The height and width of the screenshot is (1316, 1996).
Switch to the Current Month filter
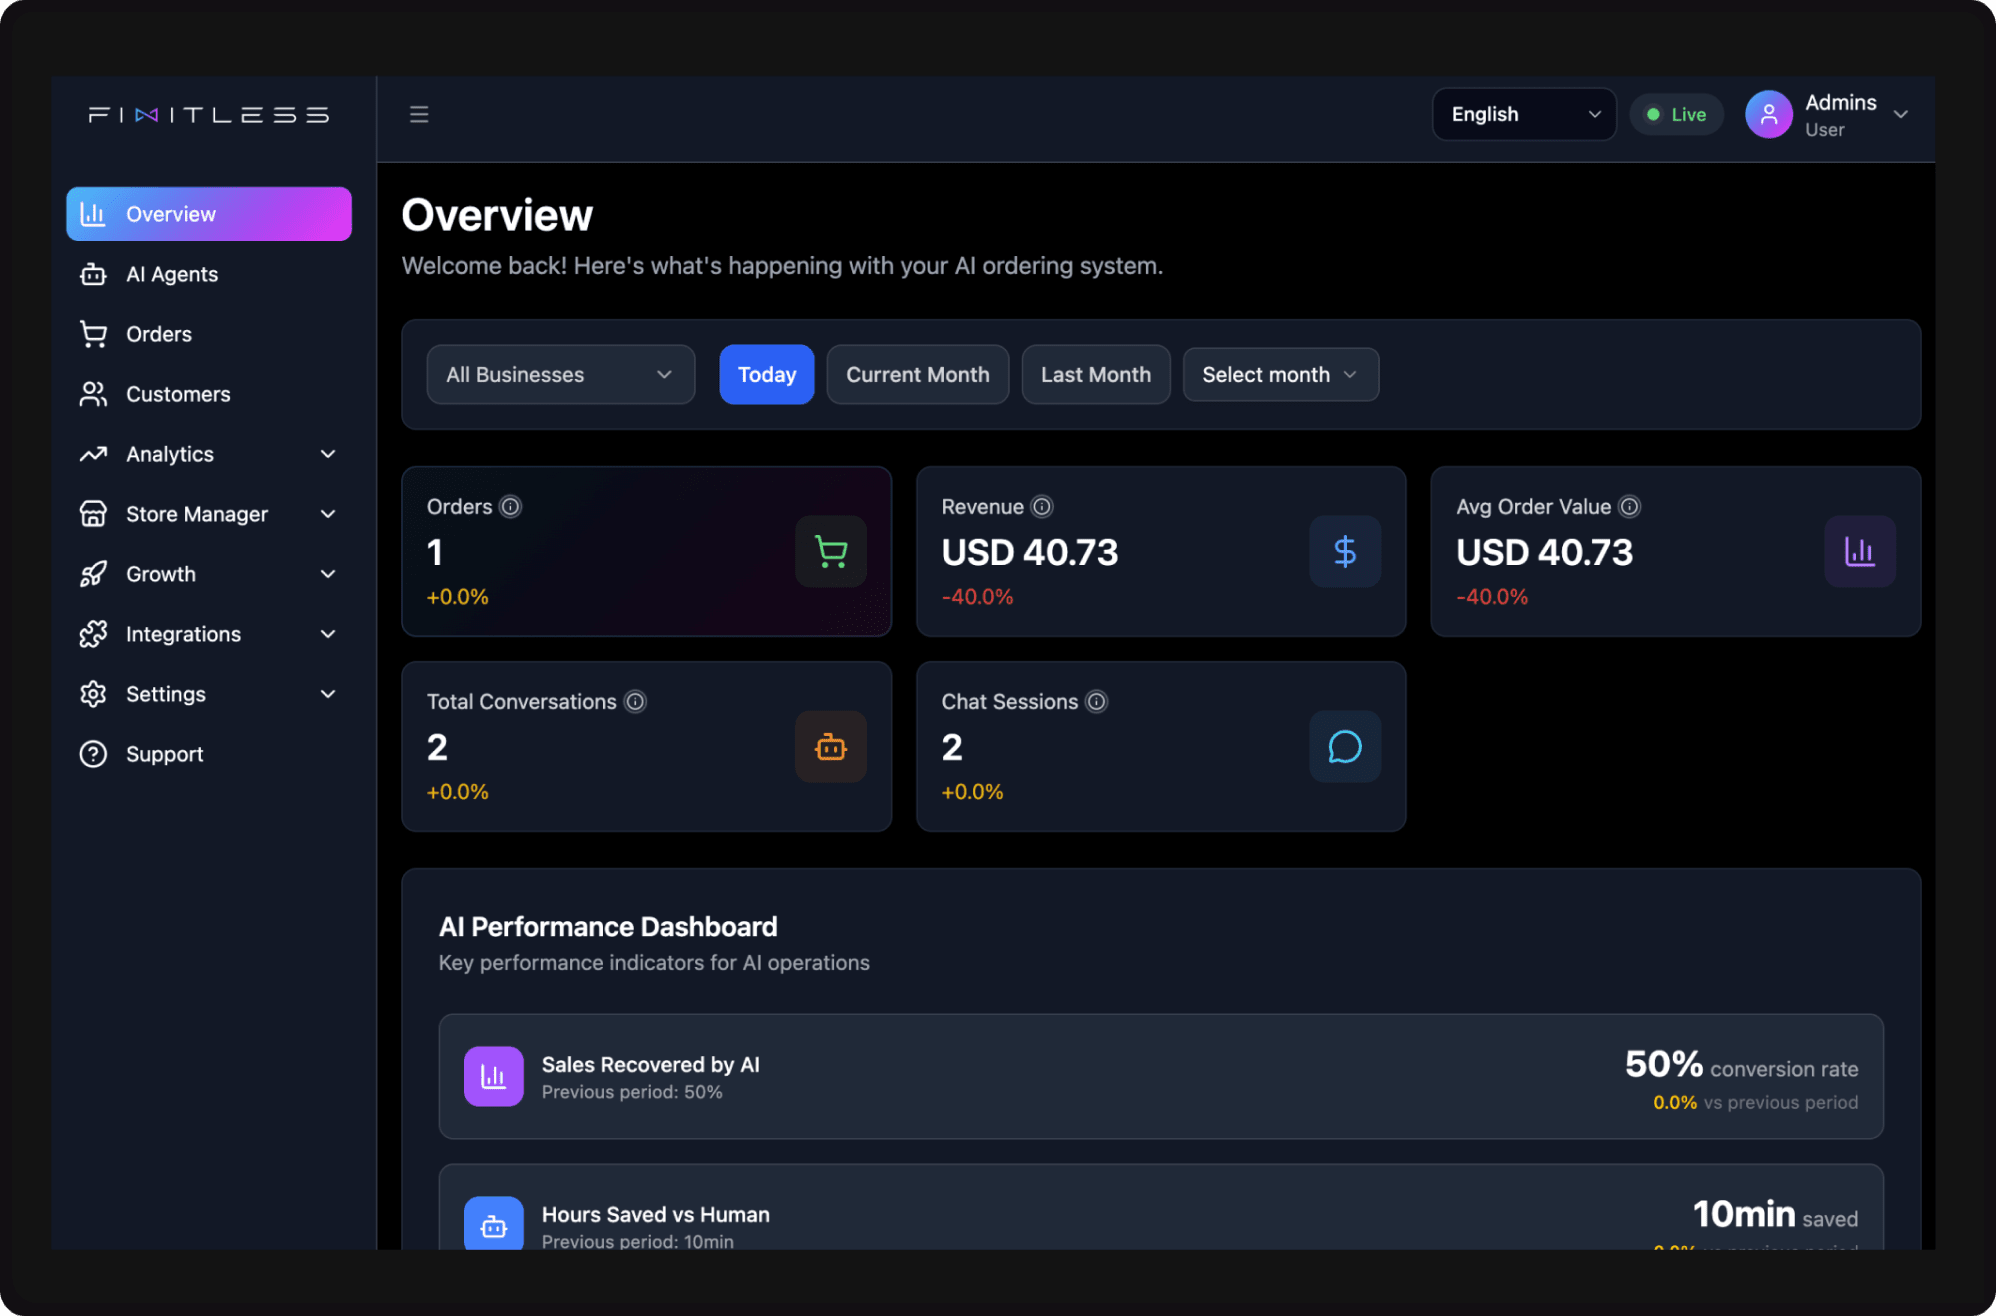[917, 374]
